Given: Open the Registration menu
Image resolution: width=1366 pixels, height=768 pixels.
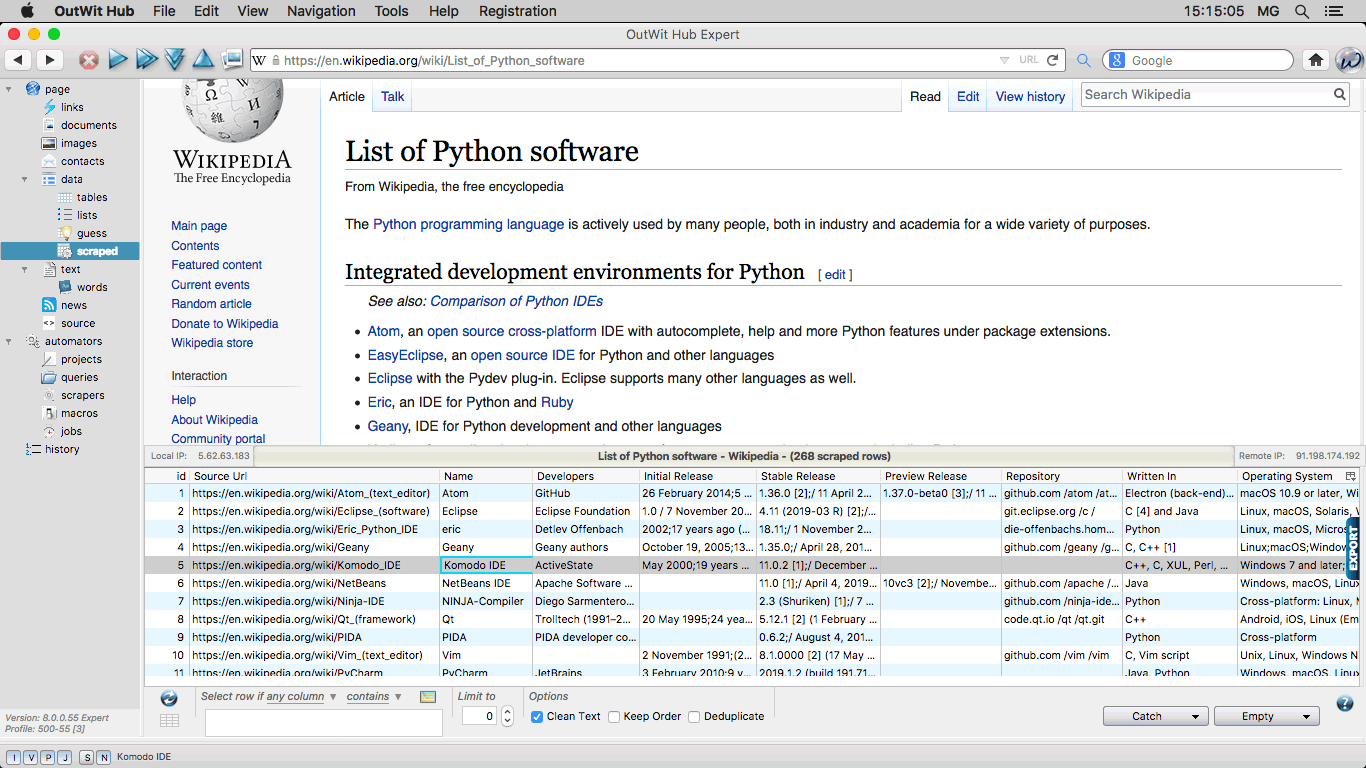Looking at the screenshot, I should (x=518, y=11).
